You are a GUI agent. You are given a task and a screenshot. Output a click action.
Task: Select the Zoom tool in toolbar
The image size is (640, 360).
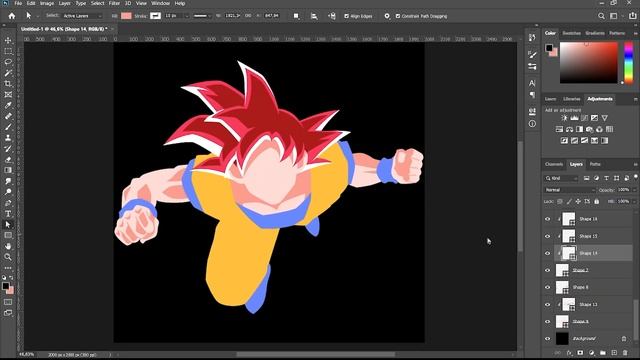(8, 257)
